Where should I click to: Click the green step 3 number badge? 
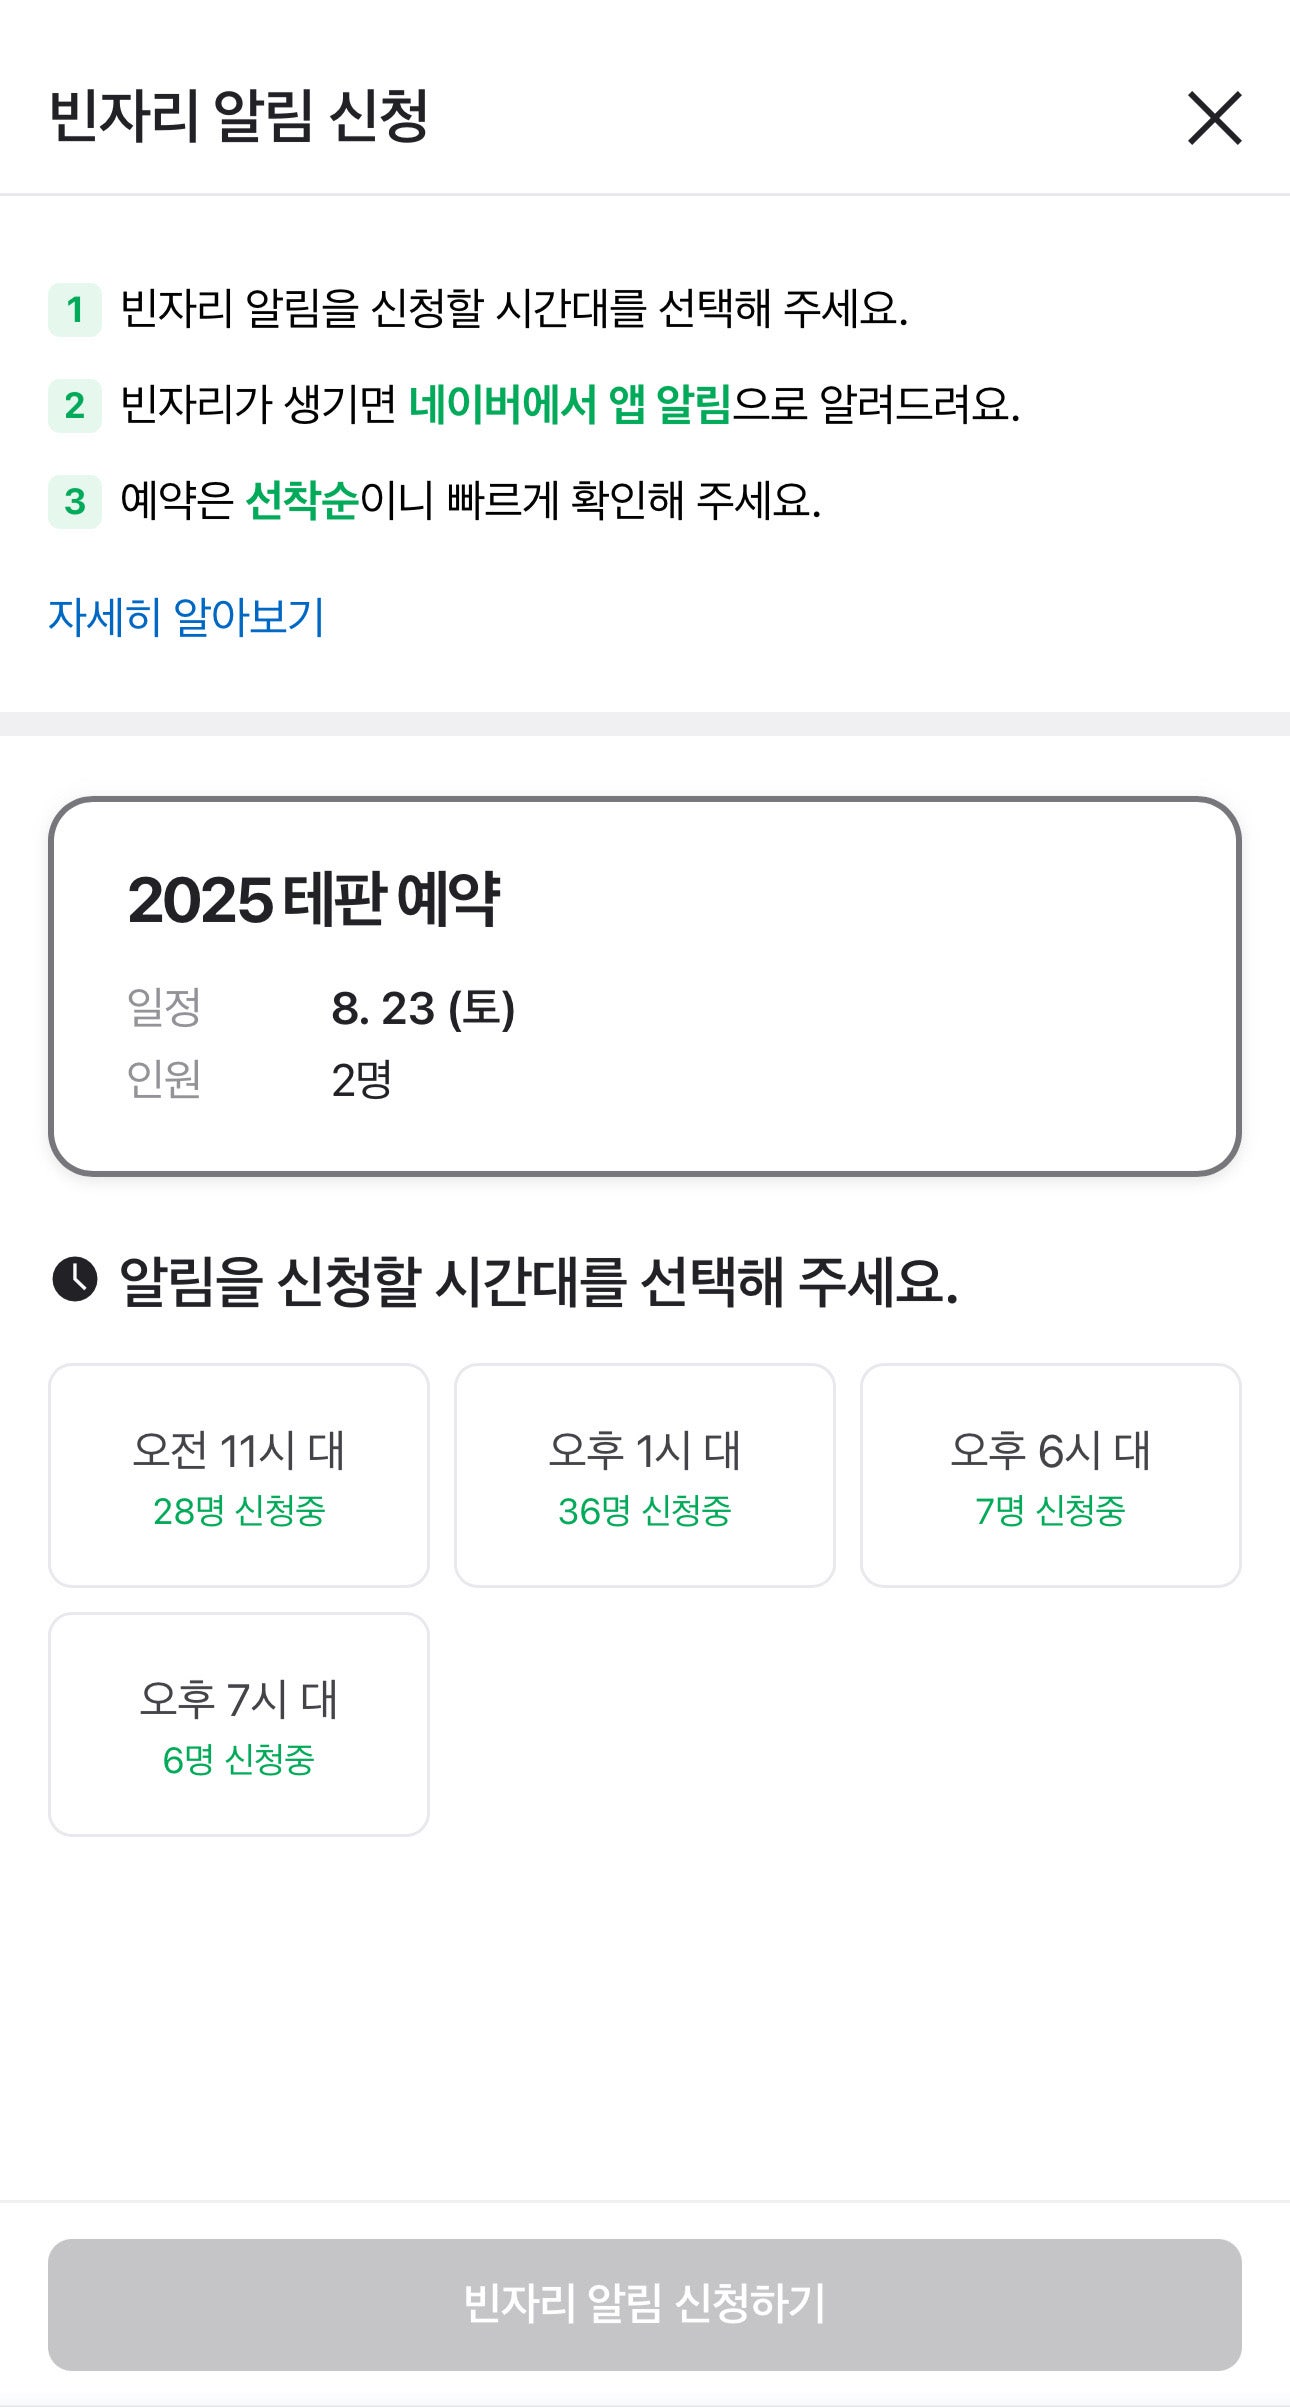(x=75, y=501)
